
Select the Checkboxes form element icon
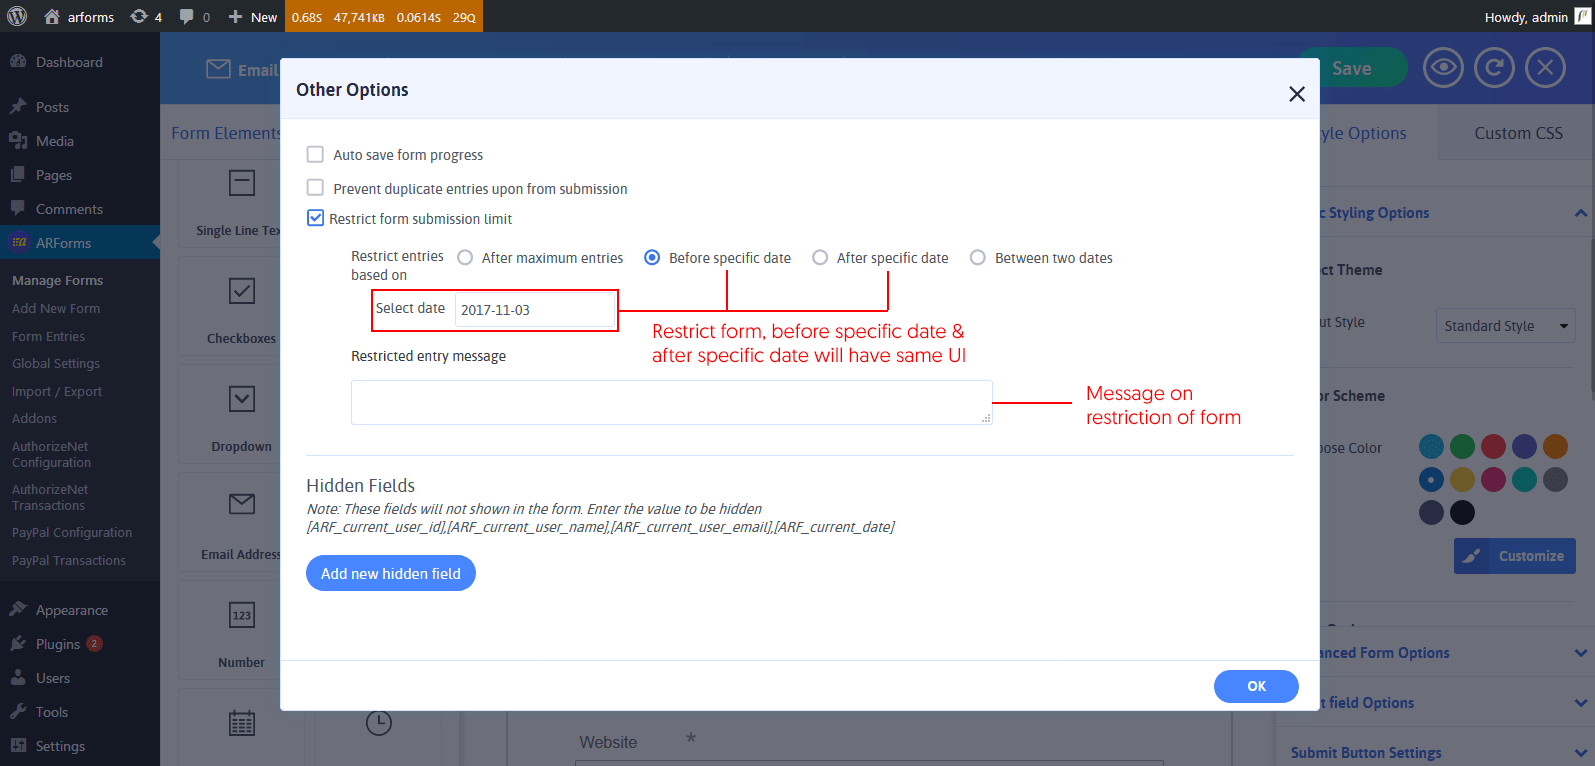tap(242, 291)
